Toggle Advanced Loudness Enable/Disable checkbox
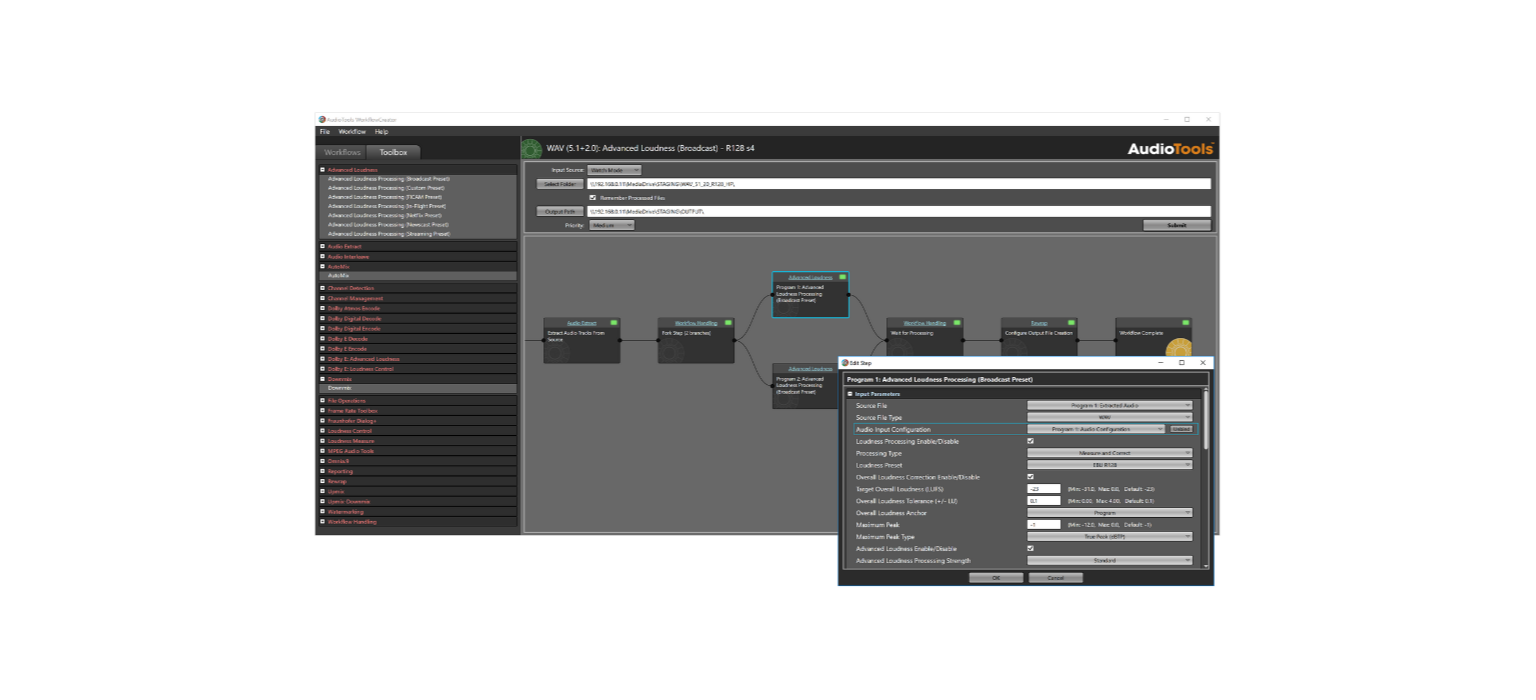The height and width of the screenshot is (700, 1536). [1031, 549]
